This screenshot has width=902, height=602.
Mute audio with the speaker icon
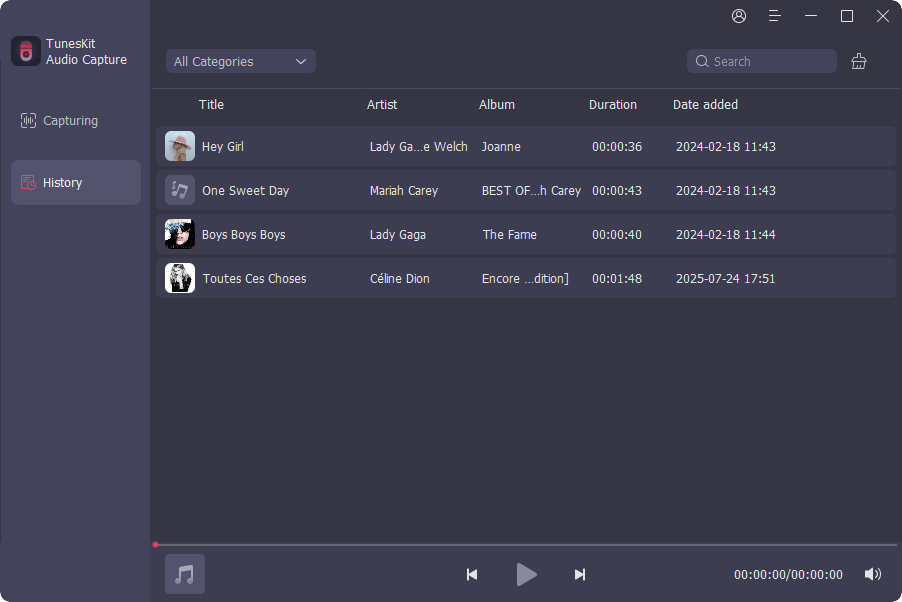(x=873, y=574)
